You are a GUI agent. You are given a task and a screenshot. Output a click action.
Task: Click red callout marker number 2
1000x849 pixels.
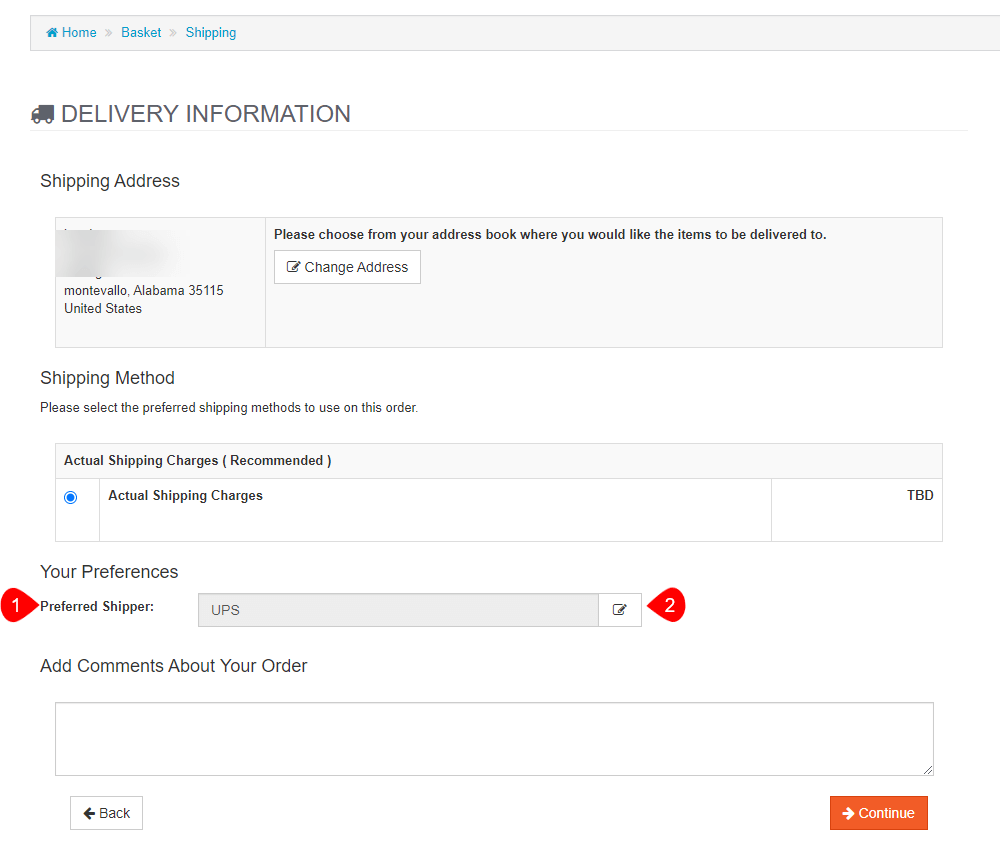coord(669,606)
